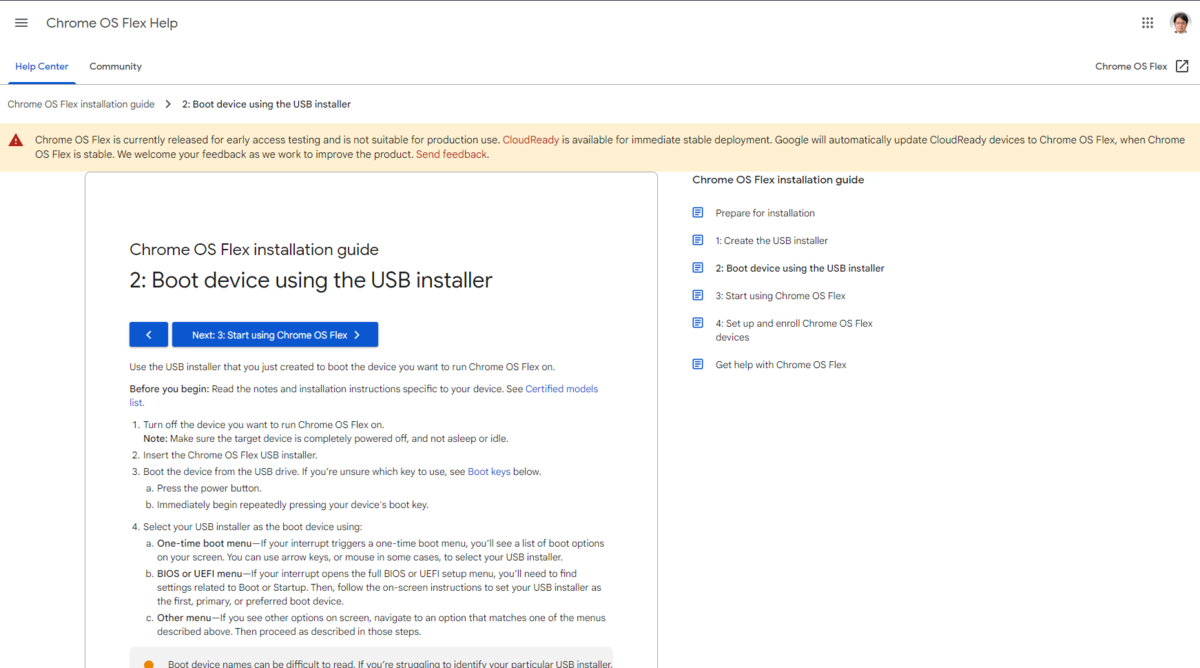
Task: Open the CloudReady link in the banner
Action: point(530,140)
